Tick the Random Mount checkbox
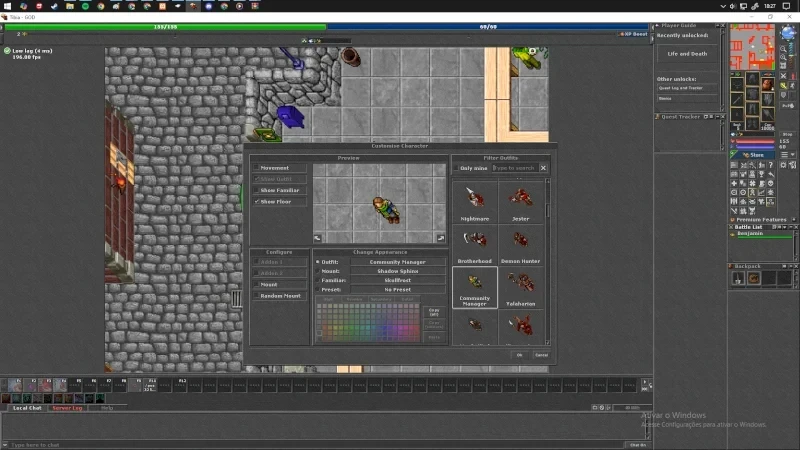This screenshot has width=800, height=450. pos(256,296)
